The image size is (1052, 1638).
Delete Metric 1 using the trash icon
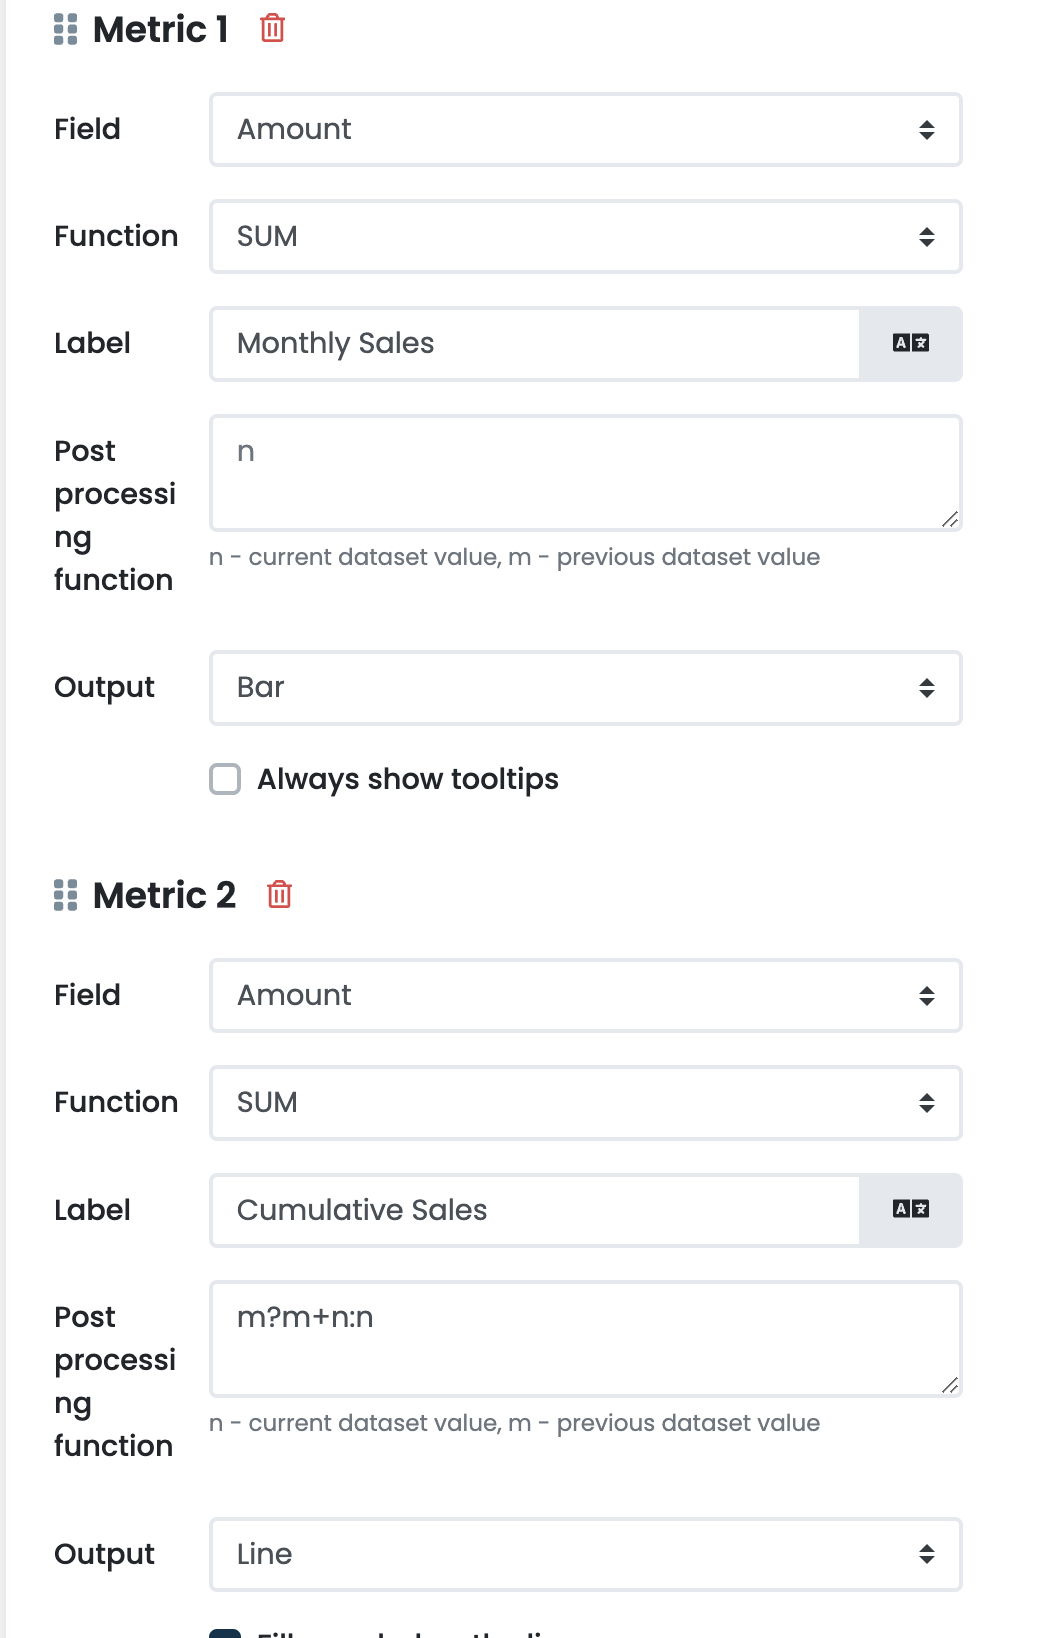[x=272, y=29]
